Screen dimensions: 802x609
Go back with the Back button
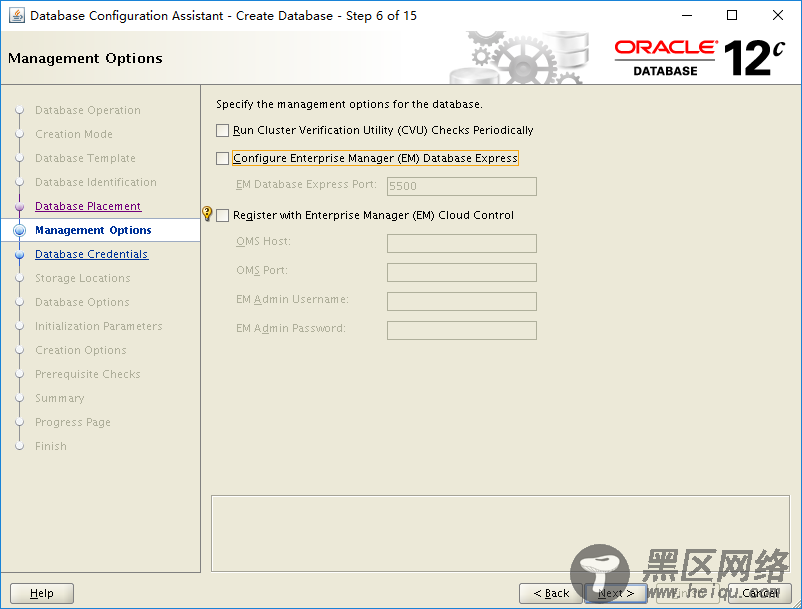551,593
